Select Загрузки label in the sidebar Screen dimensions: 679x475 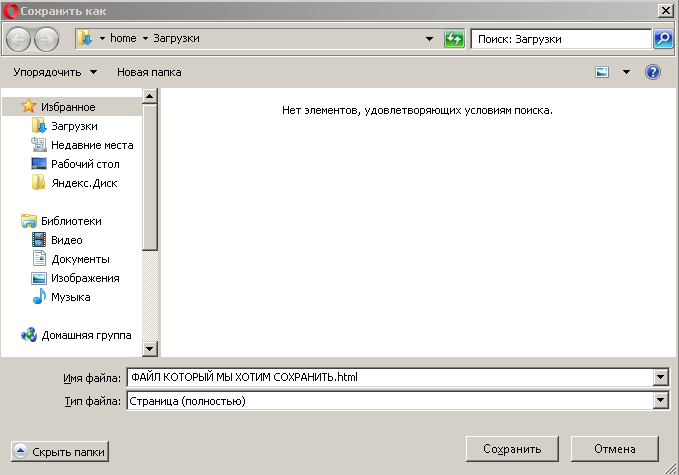(74, 126)
